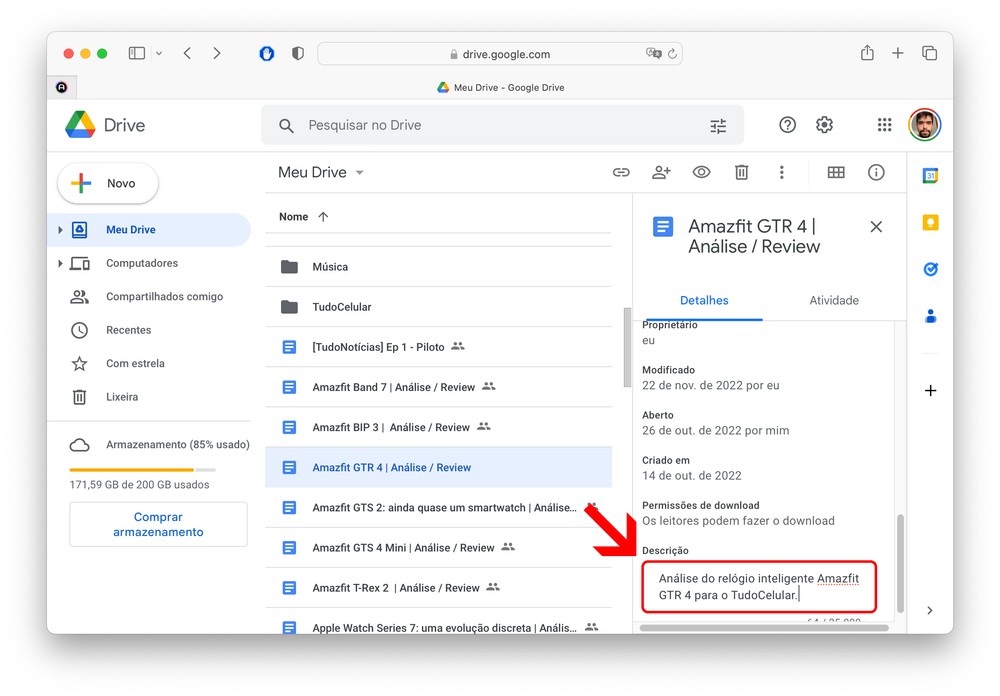Open more actions three-dot menu
This screenshot has width=1000, height=696.
pyautogui.click(x=781, y=172)
